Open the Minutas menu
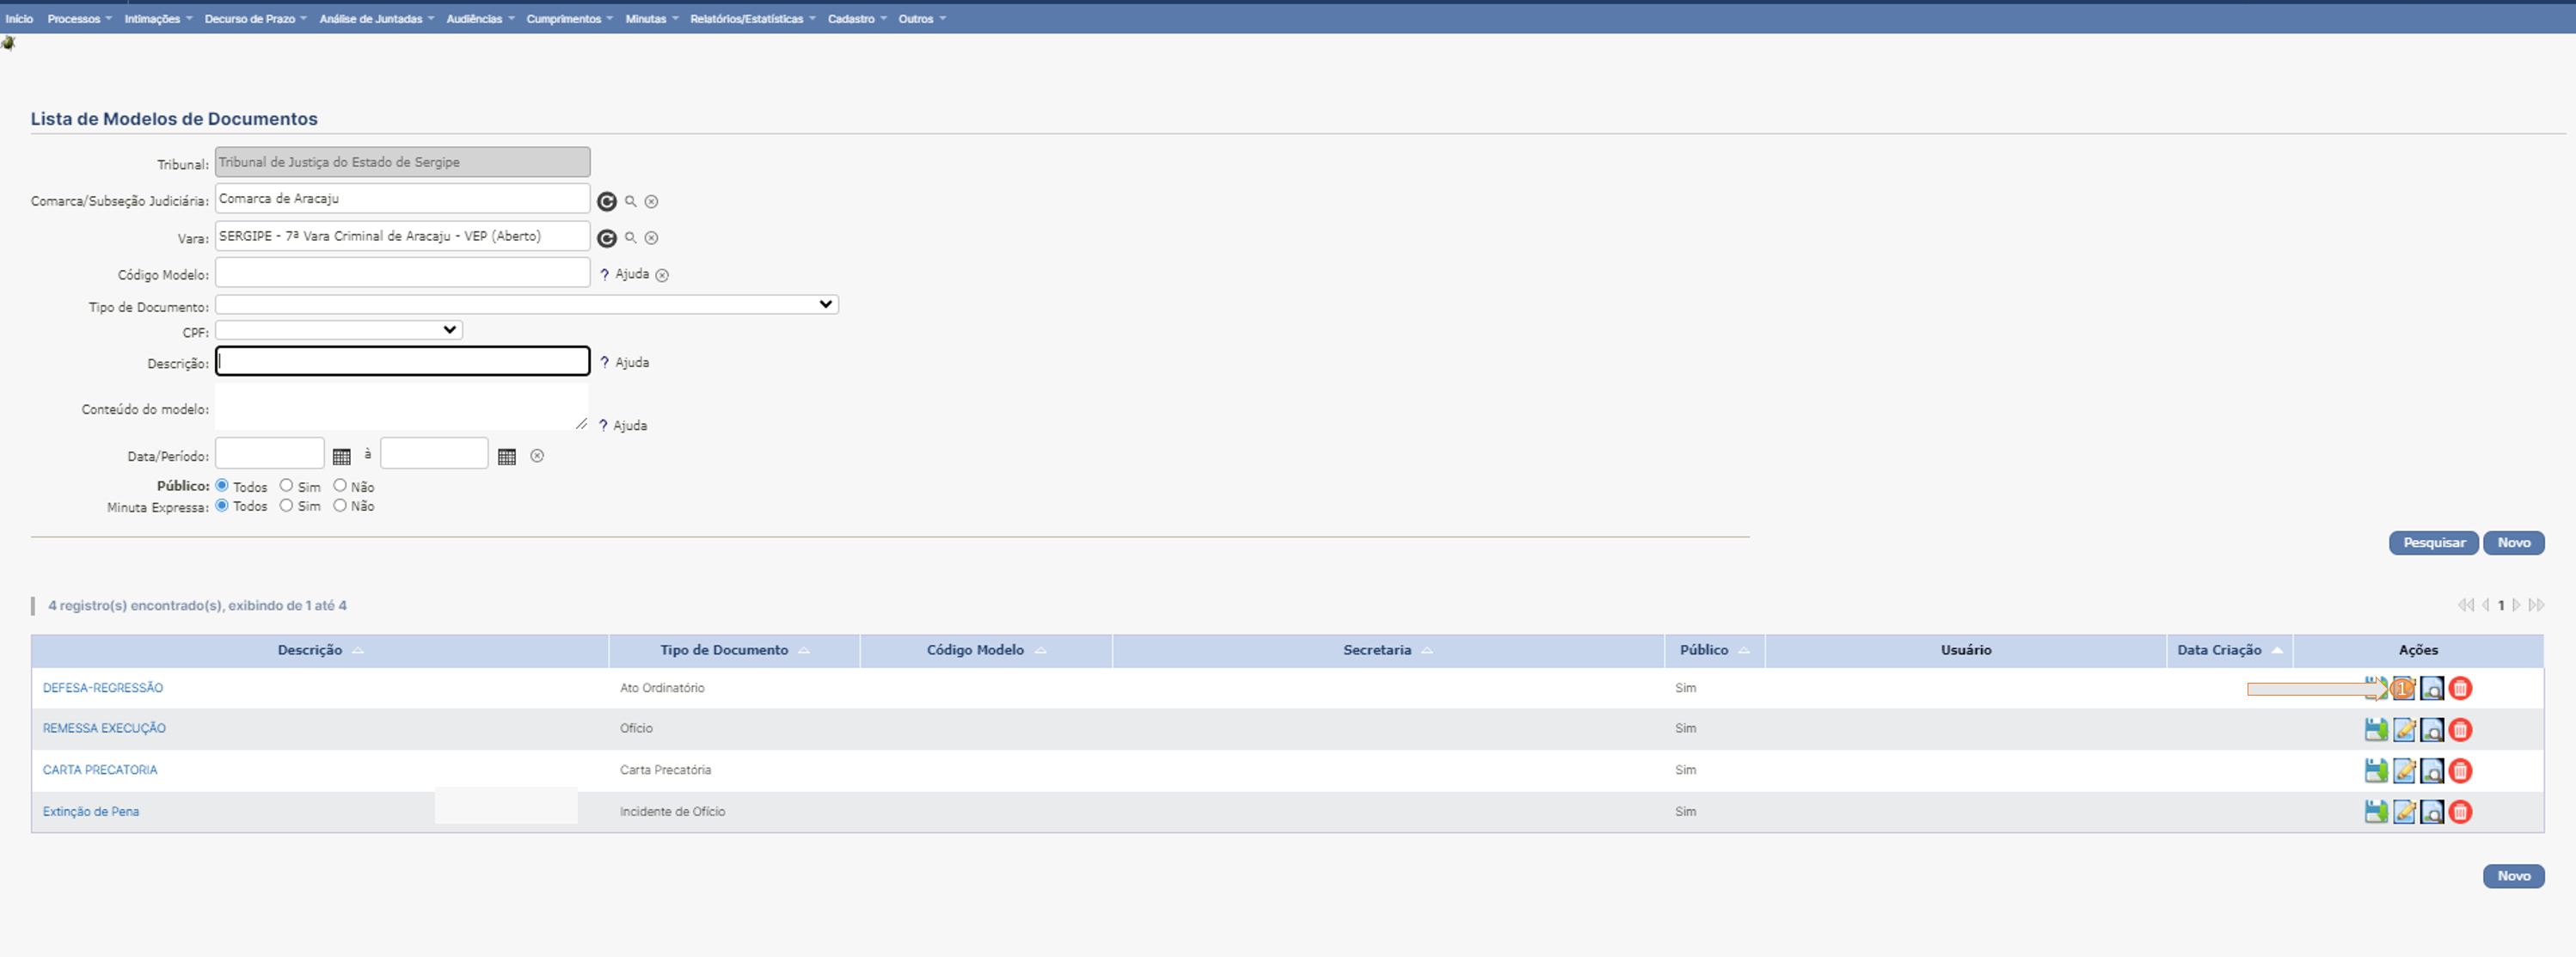 [x=651, y=19]
